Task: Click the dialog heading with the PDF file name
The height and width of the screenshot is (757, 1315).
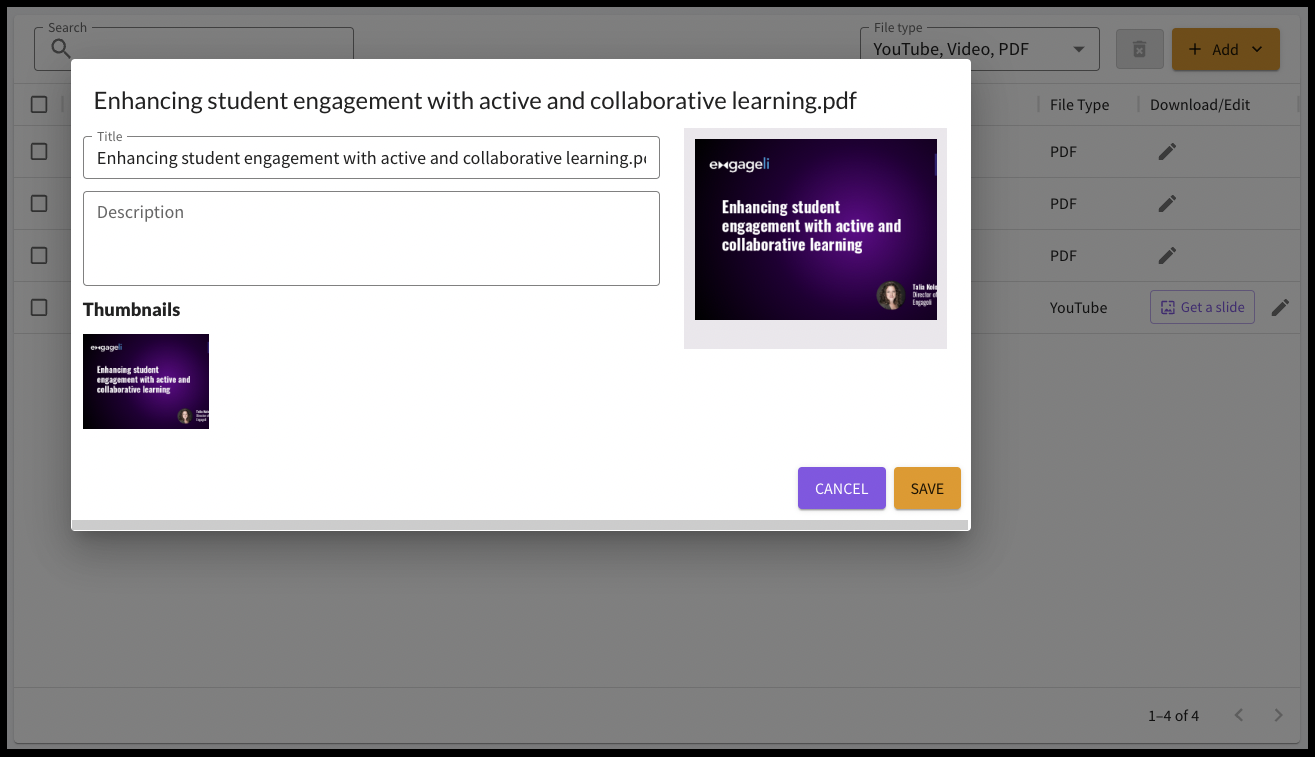Action: (x=475, y=100)
